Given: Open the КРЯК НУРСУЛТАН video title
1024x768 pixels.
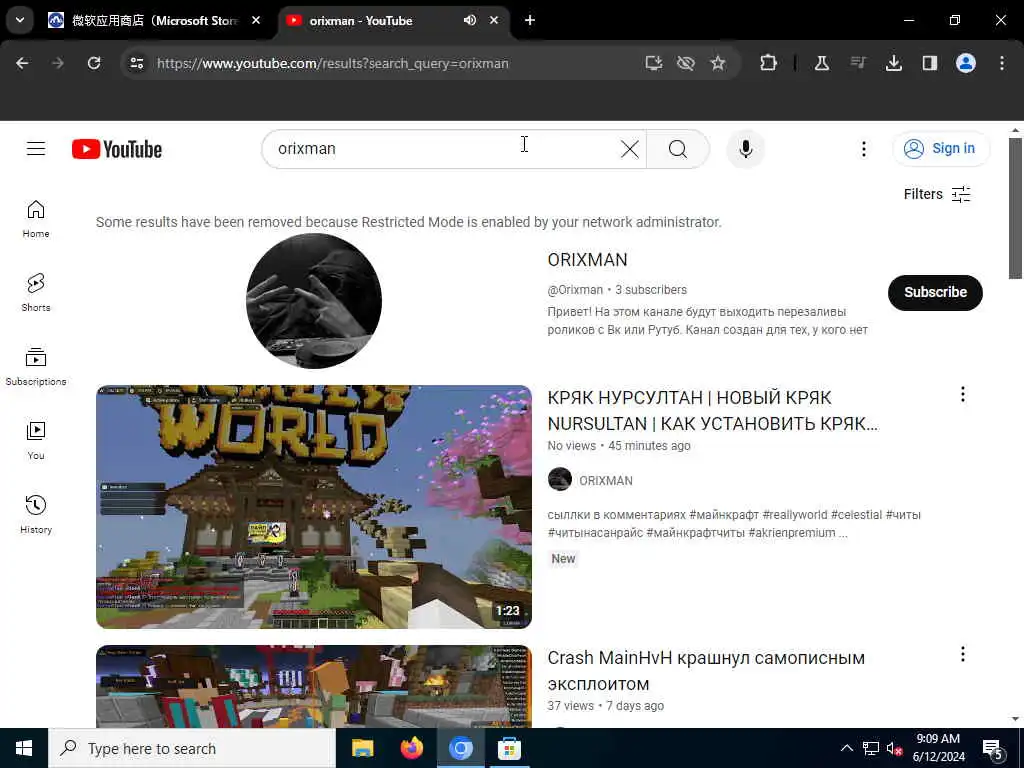Looking at the screenshot, I should (712, 411).
